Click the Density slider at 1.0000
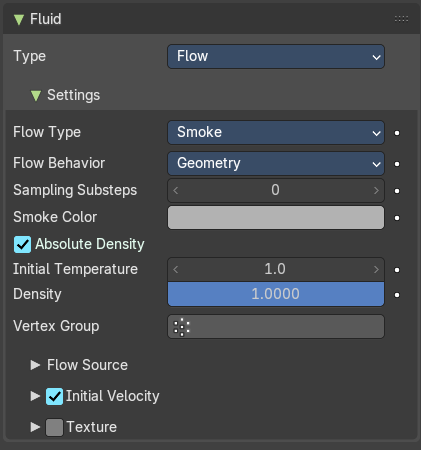The image size is (421, 450). pos(276,294)
